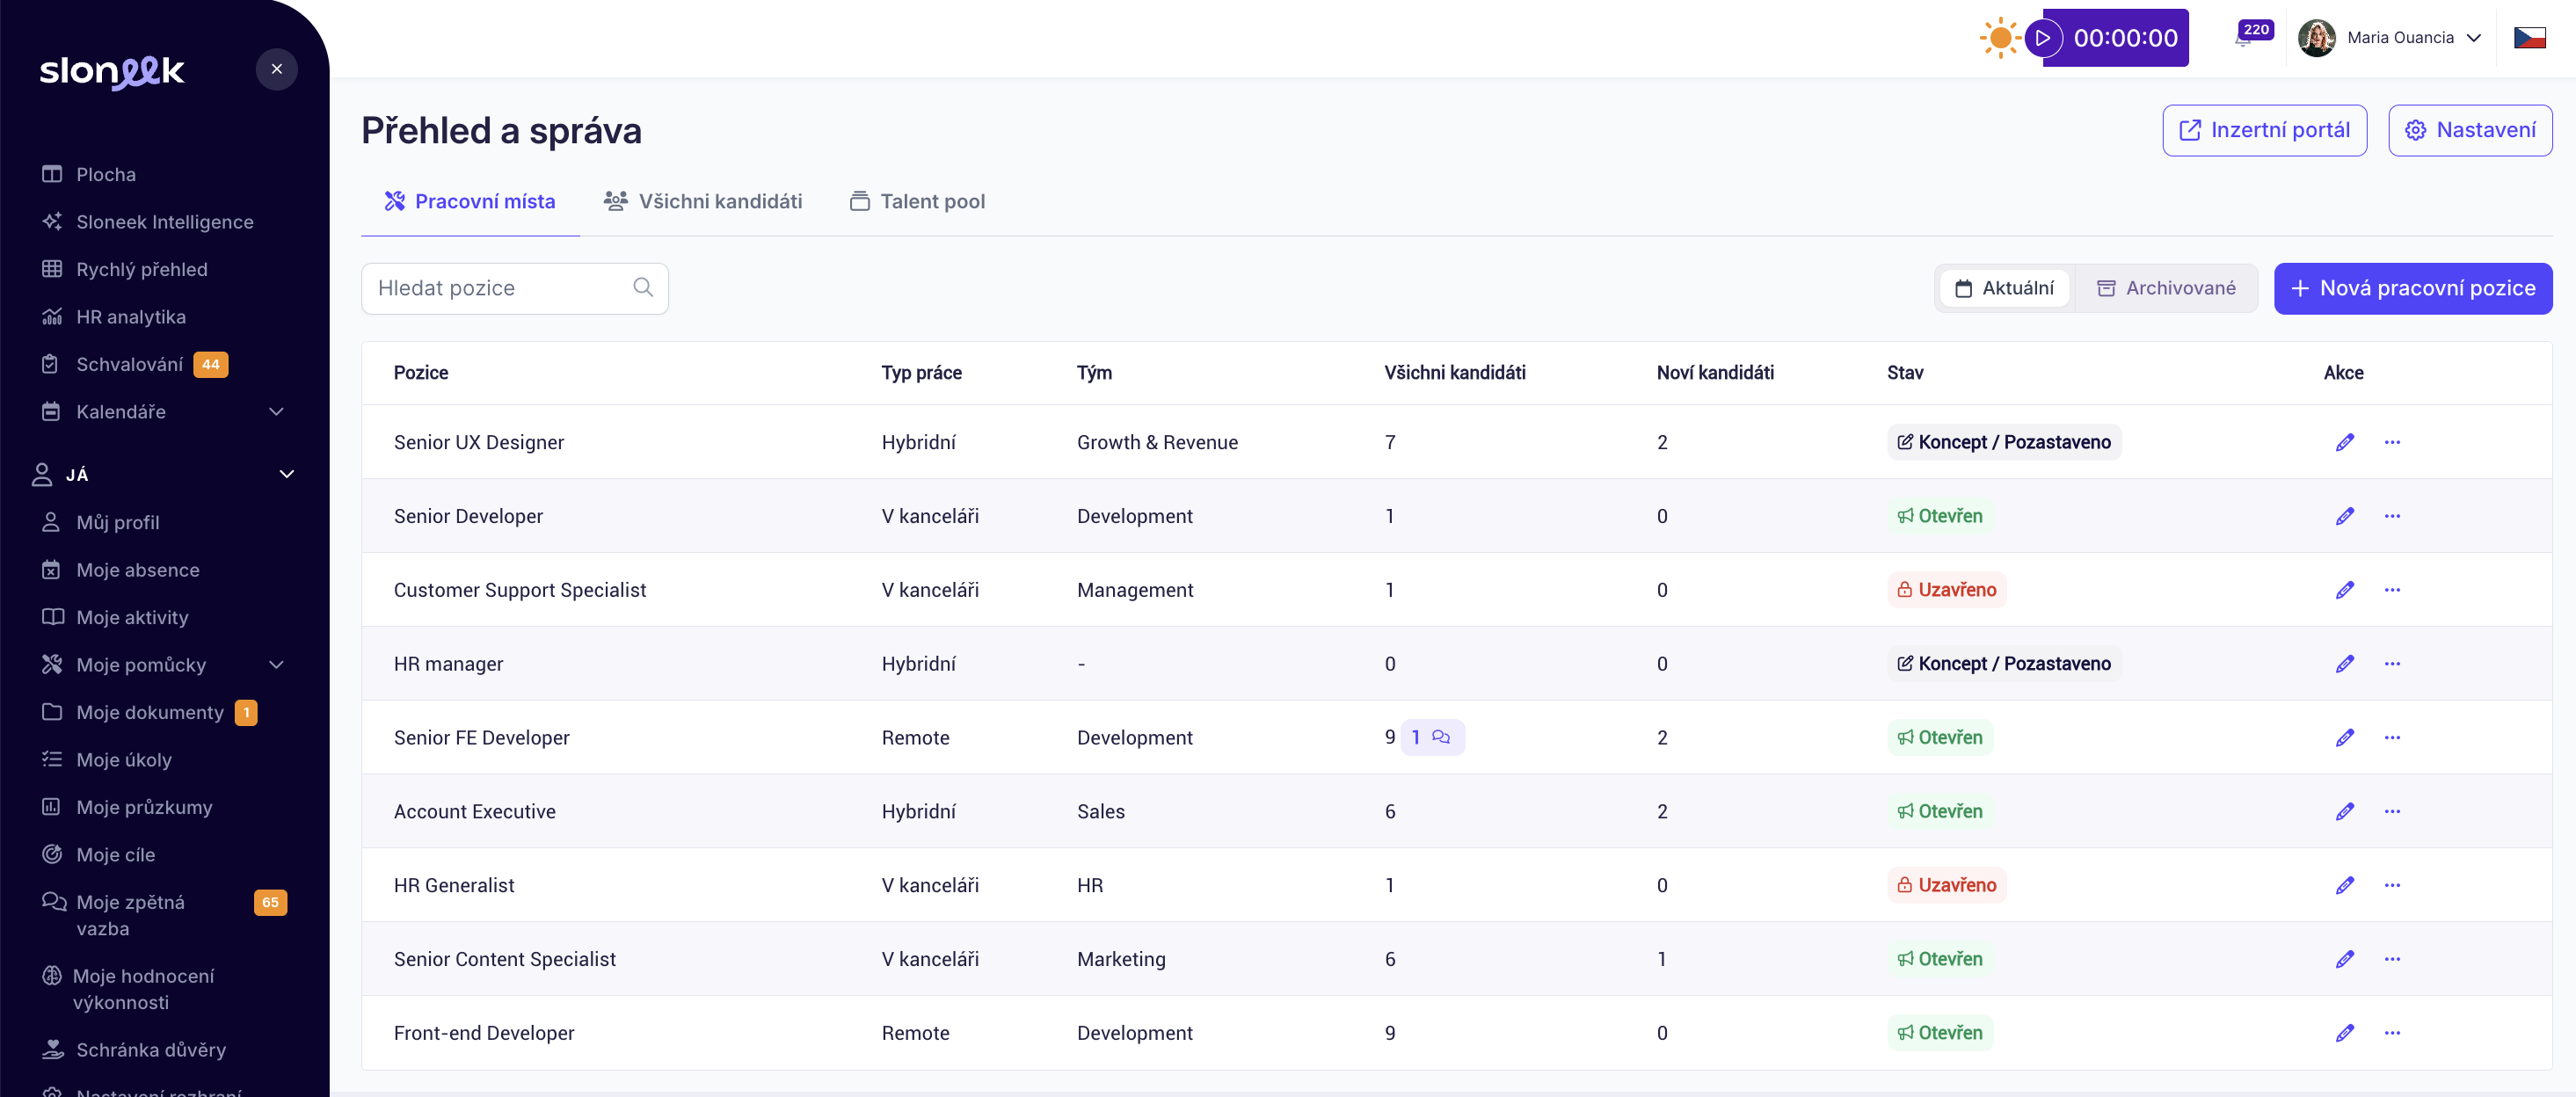The image size is (2576, 1097).
Task: Collapse the JÁ section
Action: pyautogui.click(x=286, y=474)
